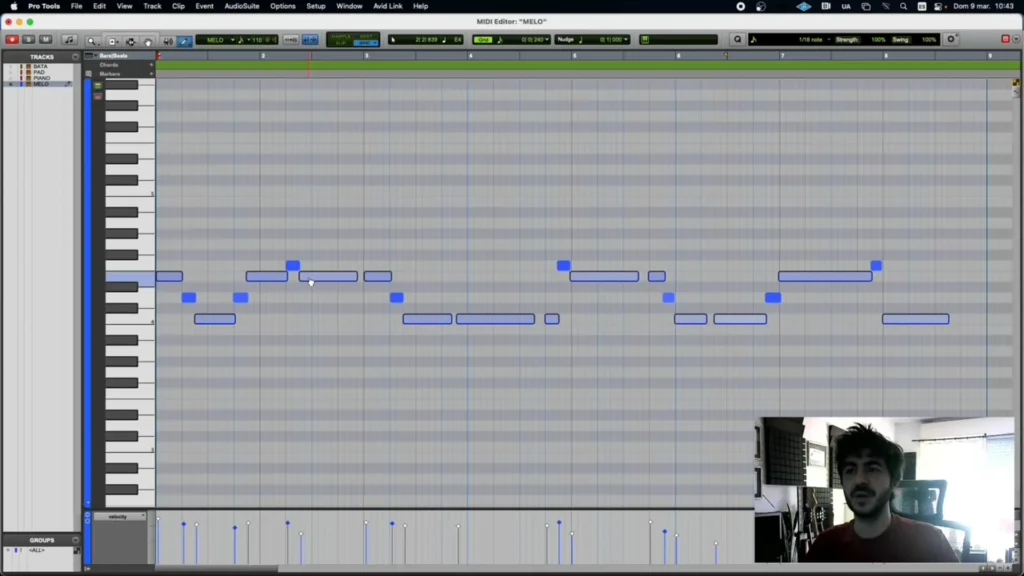1024x576 pixels.
Task: Click pencil icon next to MELO track
Action: 67,84
